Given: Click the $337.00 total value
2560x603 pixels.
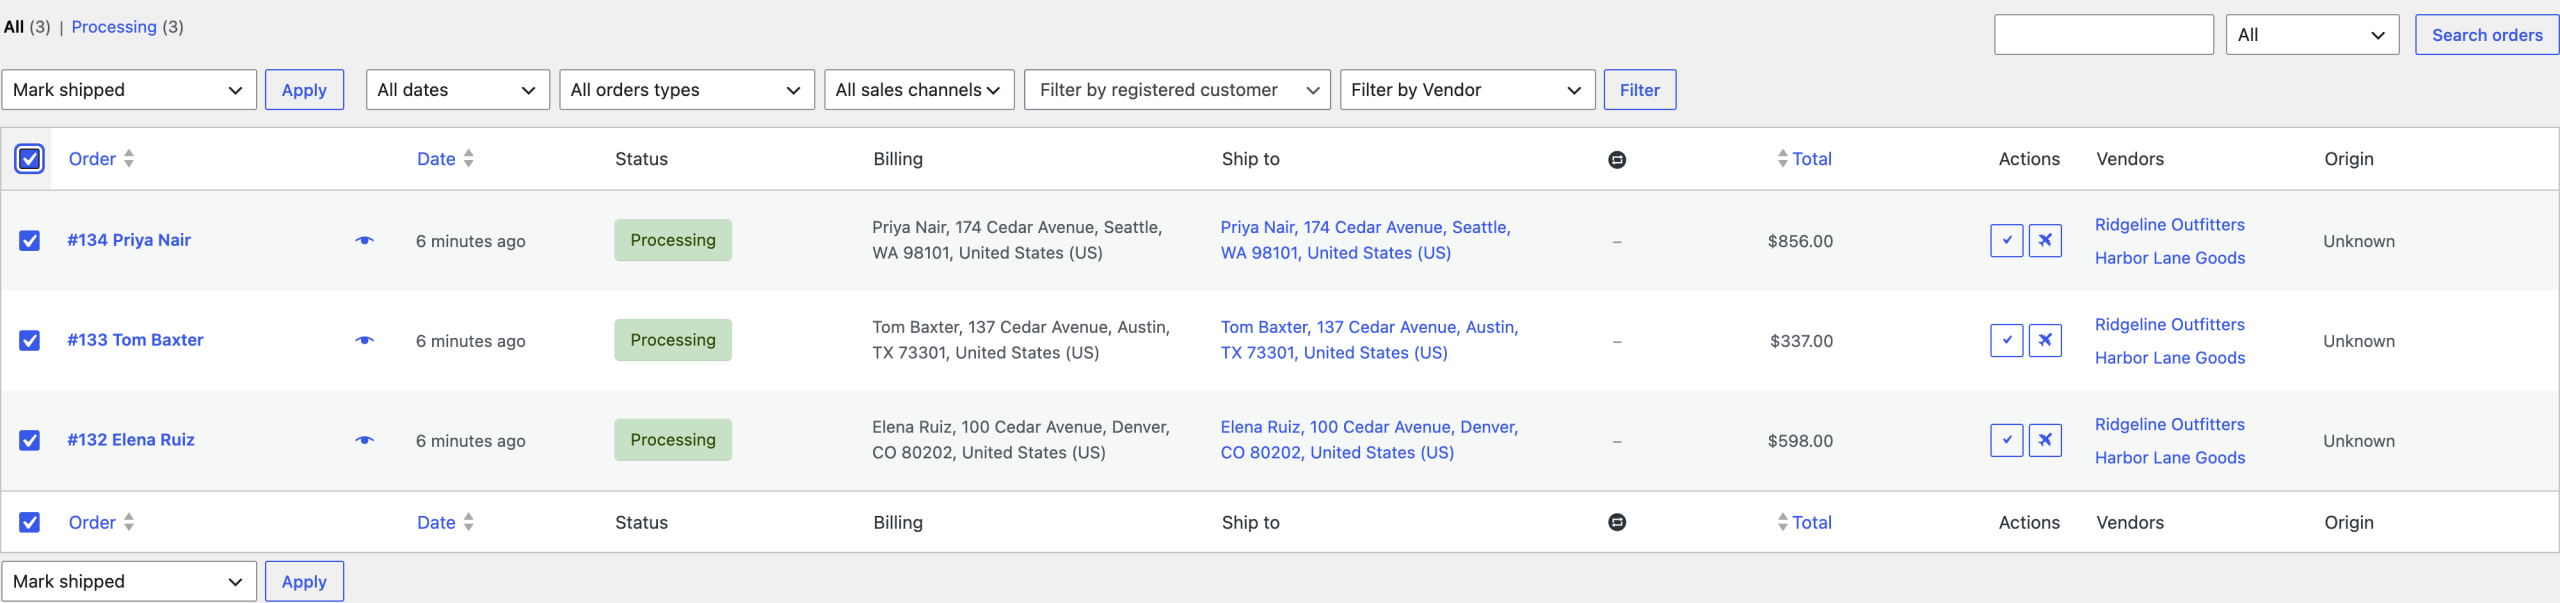Looking at the screenshot, I should click(x=1801, y=341).
